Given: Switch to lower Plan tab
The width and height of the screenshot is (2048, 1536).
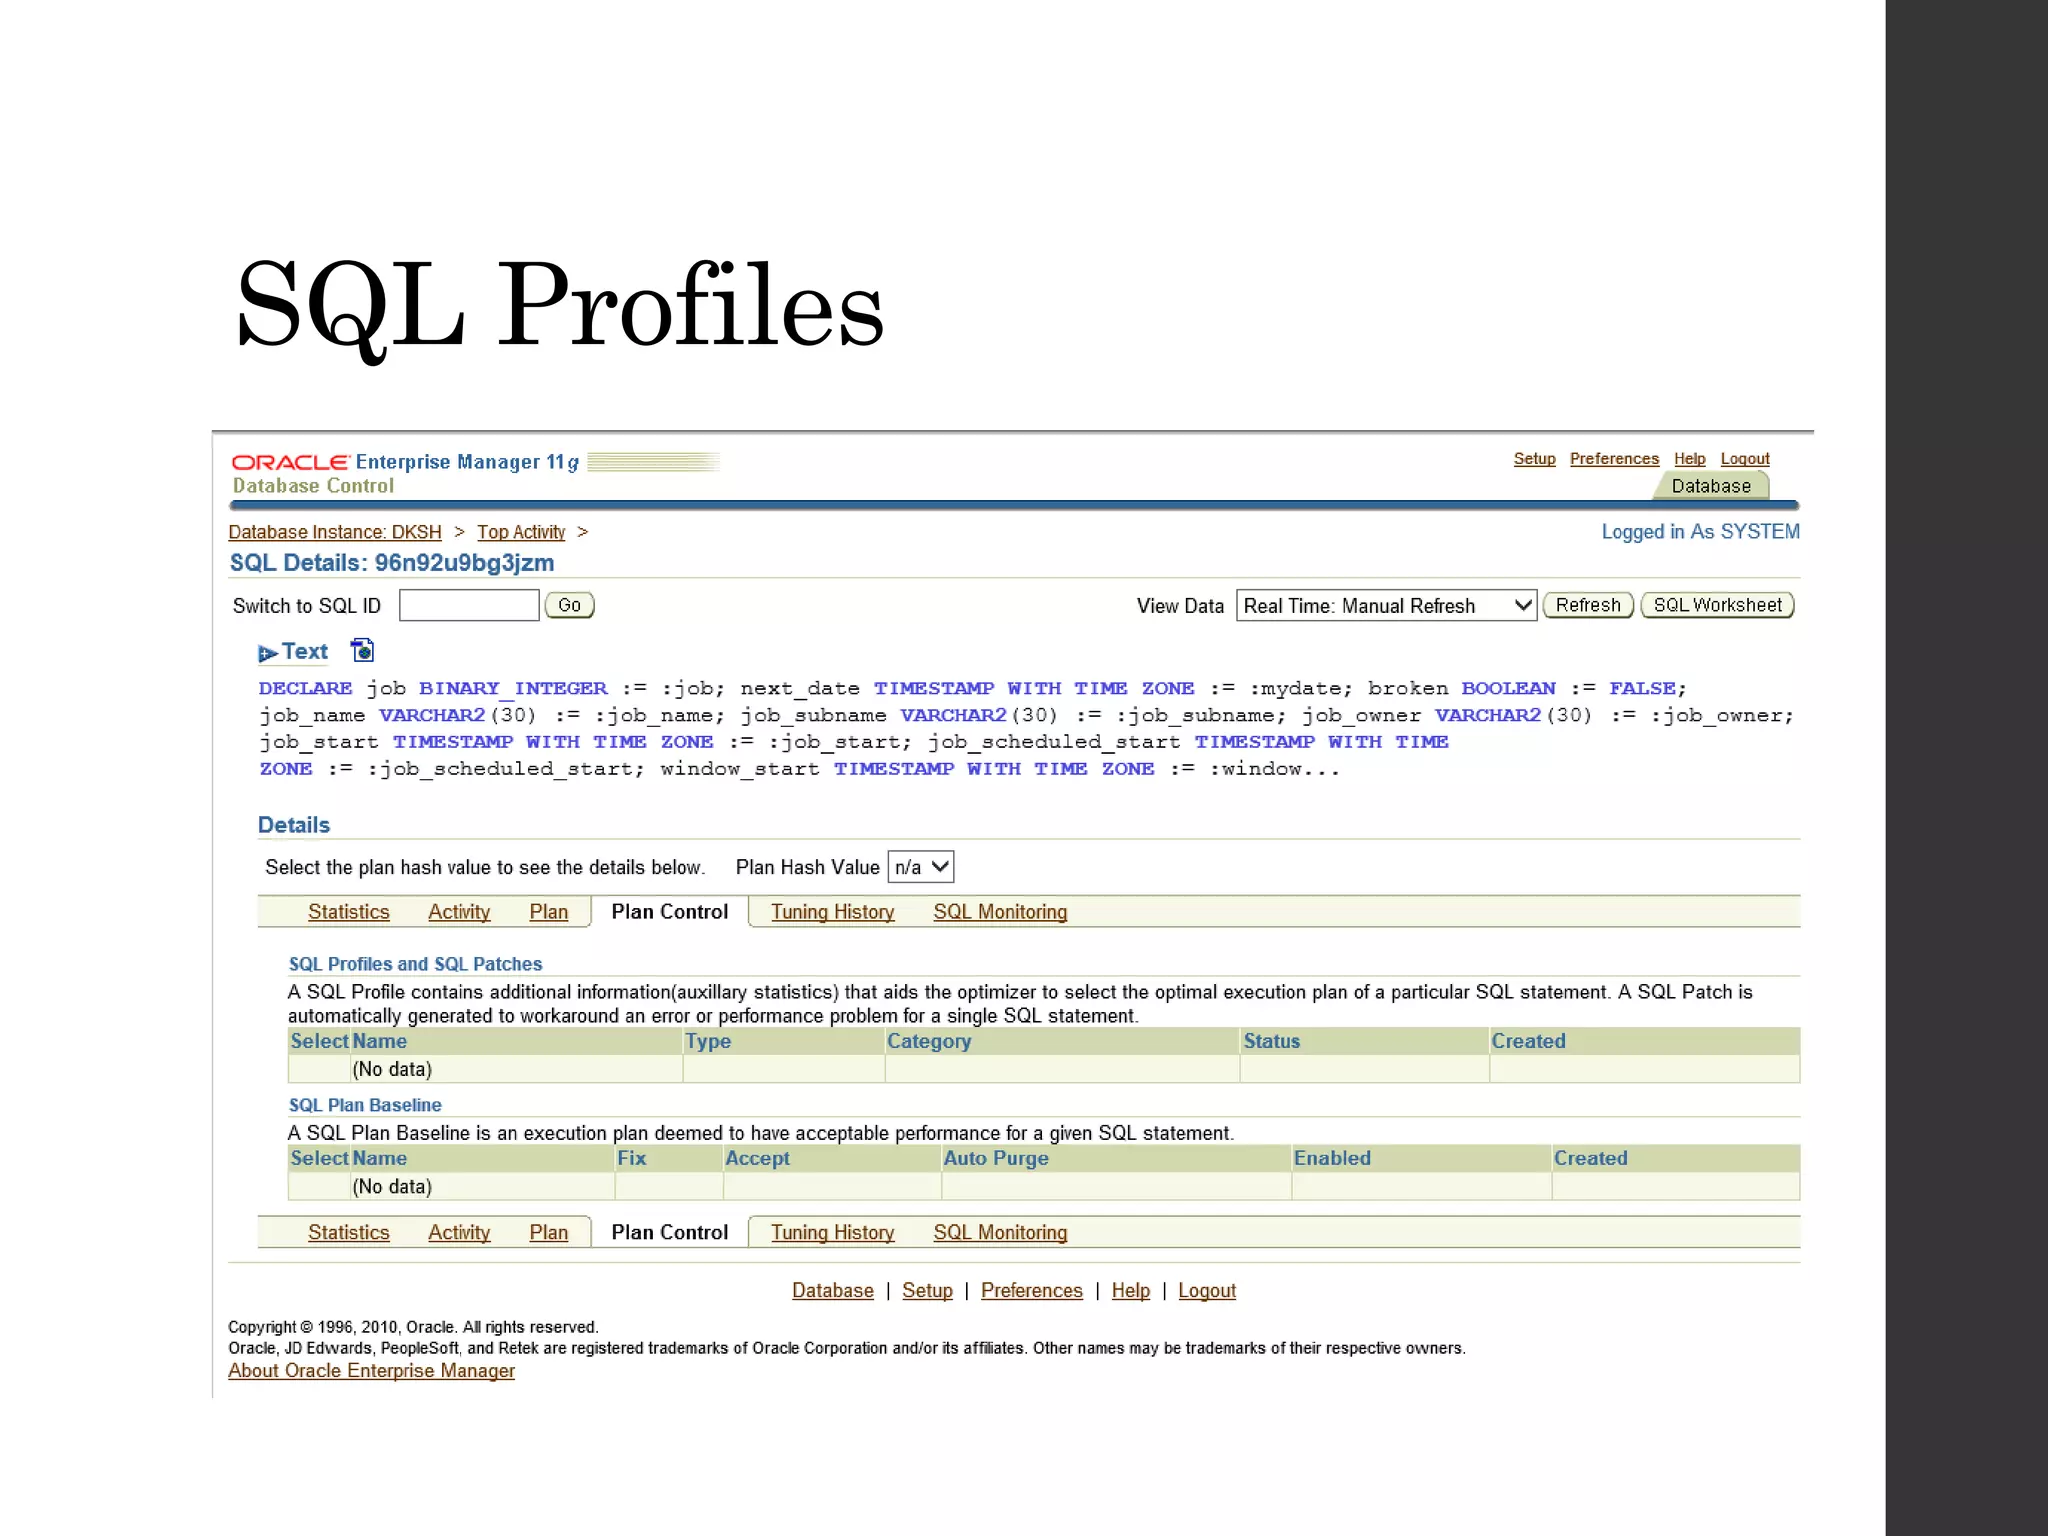Looking at the screenshot, I should pyautogui.click(x=549, y=1233).
